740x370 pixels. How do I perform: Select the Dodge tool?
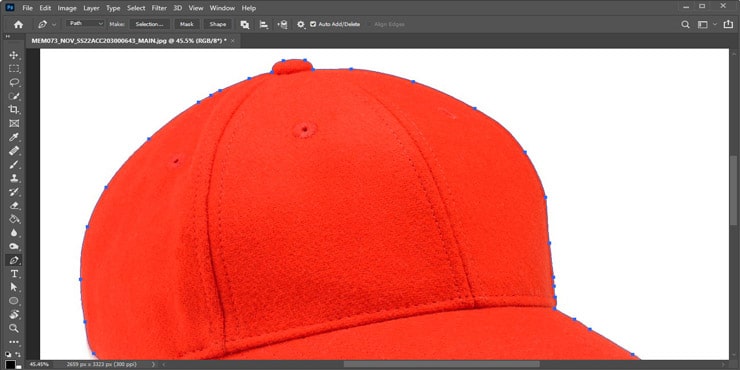click(14, 246)
